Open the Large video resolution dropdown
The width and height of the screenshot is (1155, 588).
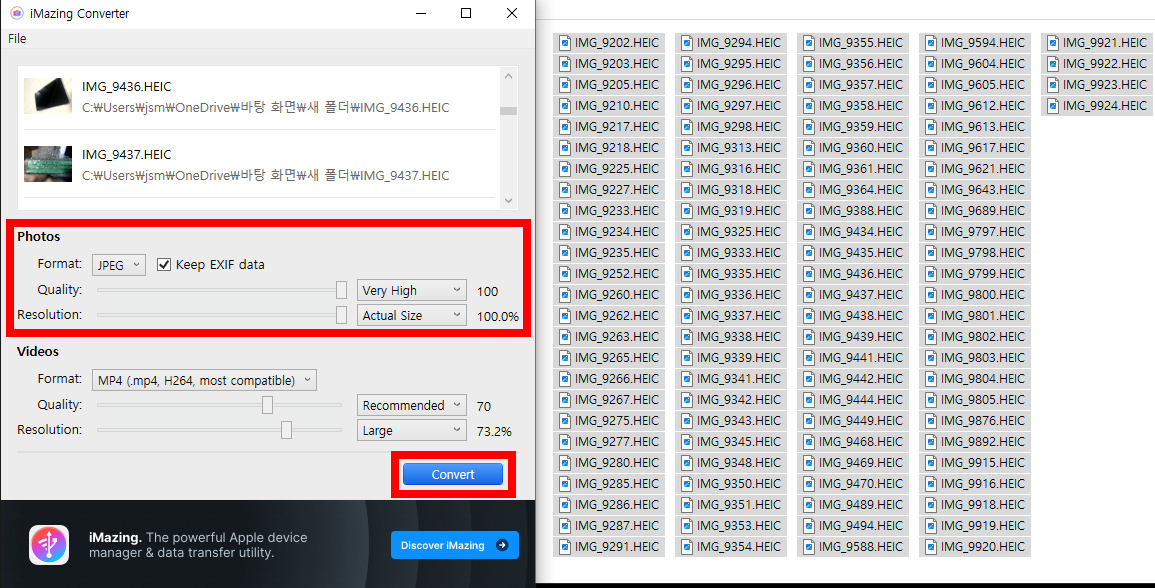411,430
